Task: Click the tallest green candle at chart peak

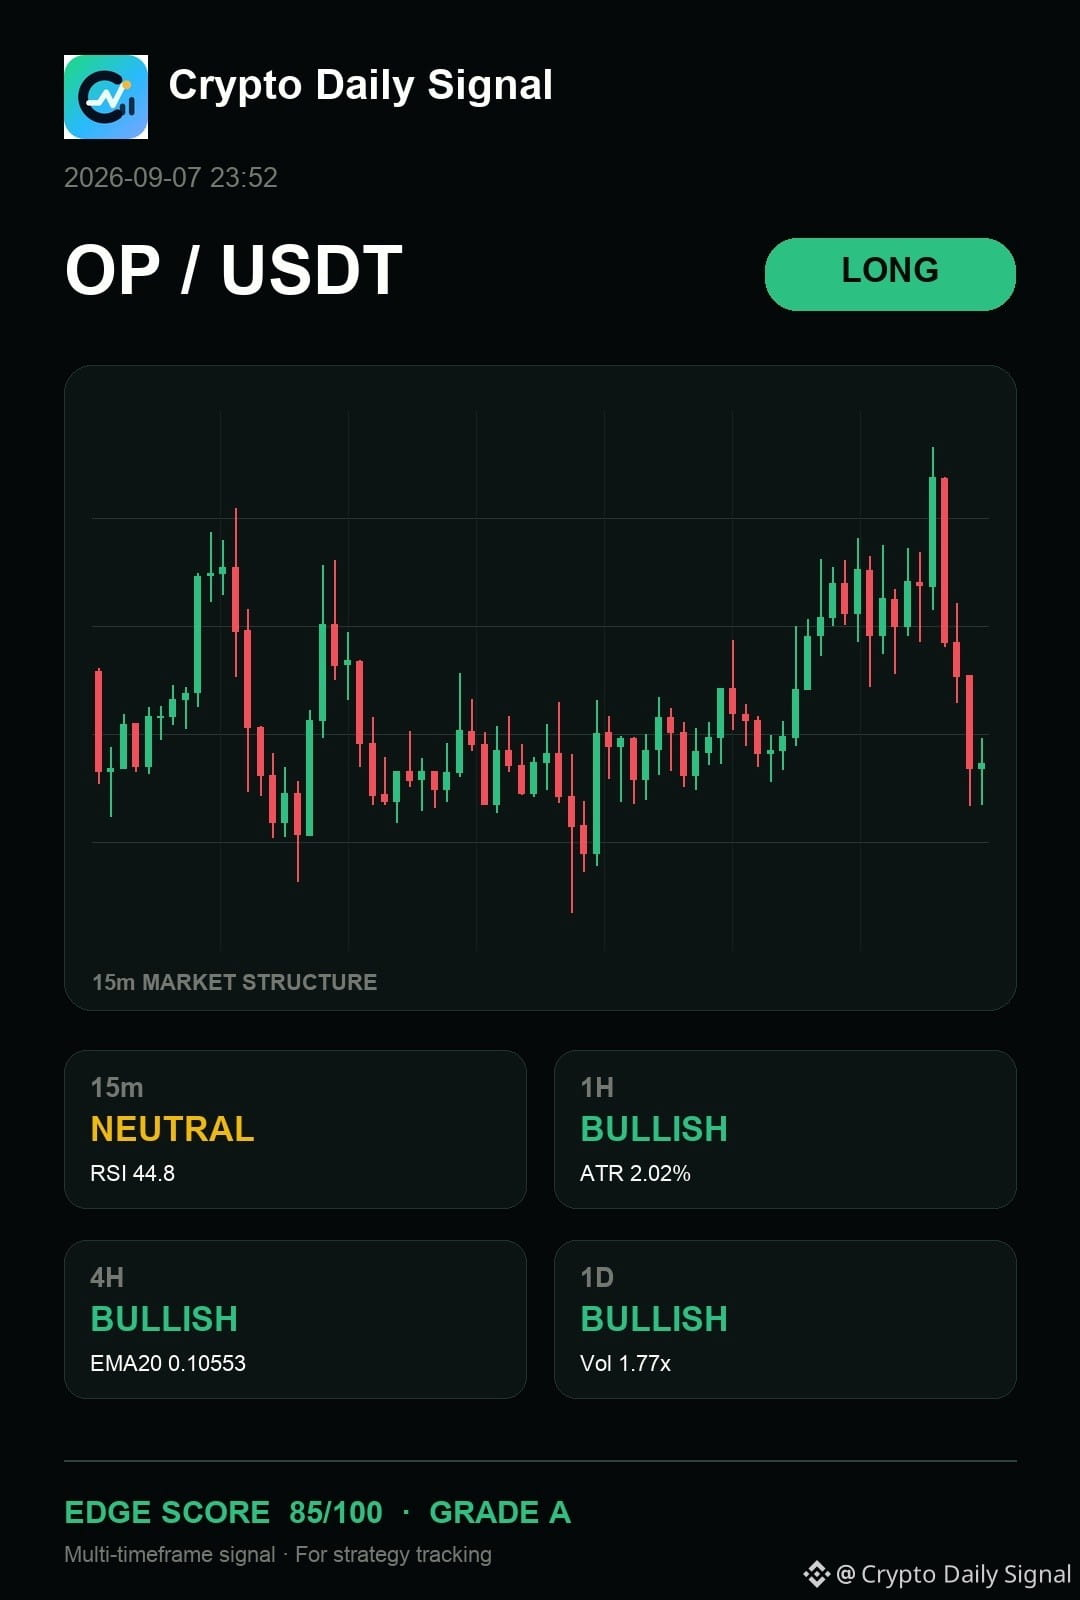Action: click(x=933, y=530)
